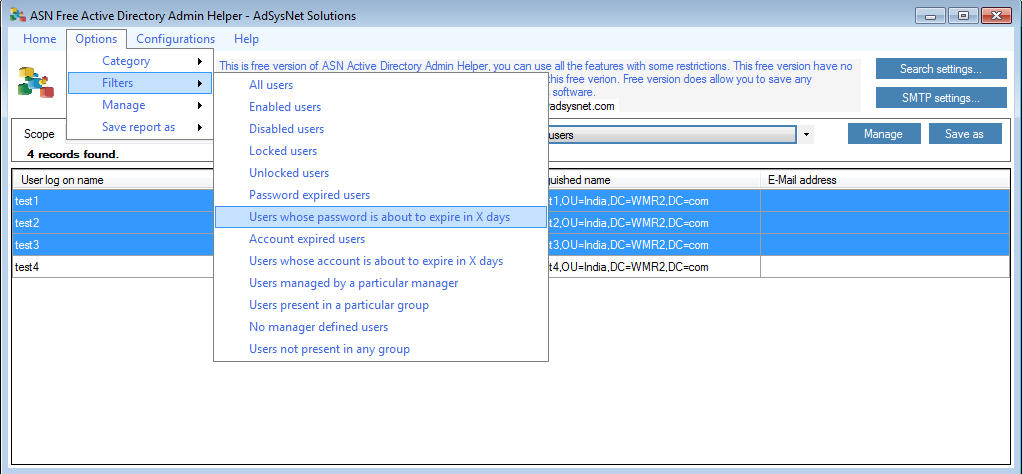Click the empty E-Mail cell for test4
Screen dimensions: 1022x474
(x=885, y=267)
